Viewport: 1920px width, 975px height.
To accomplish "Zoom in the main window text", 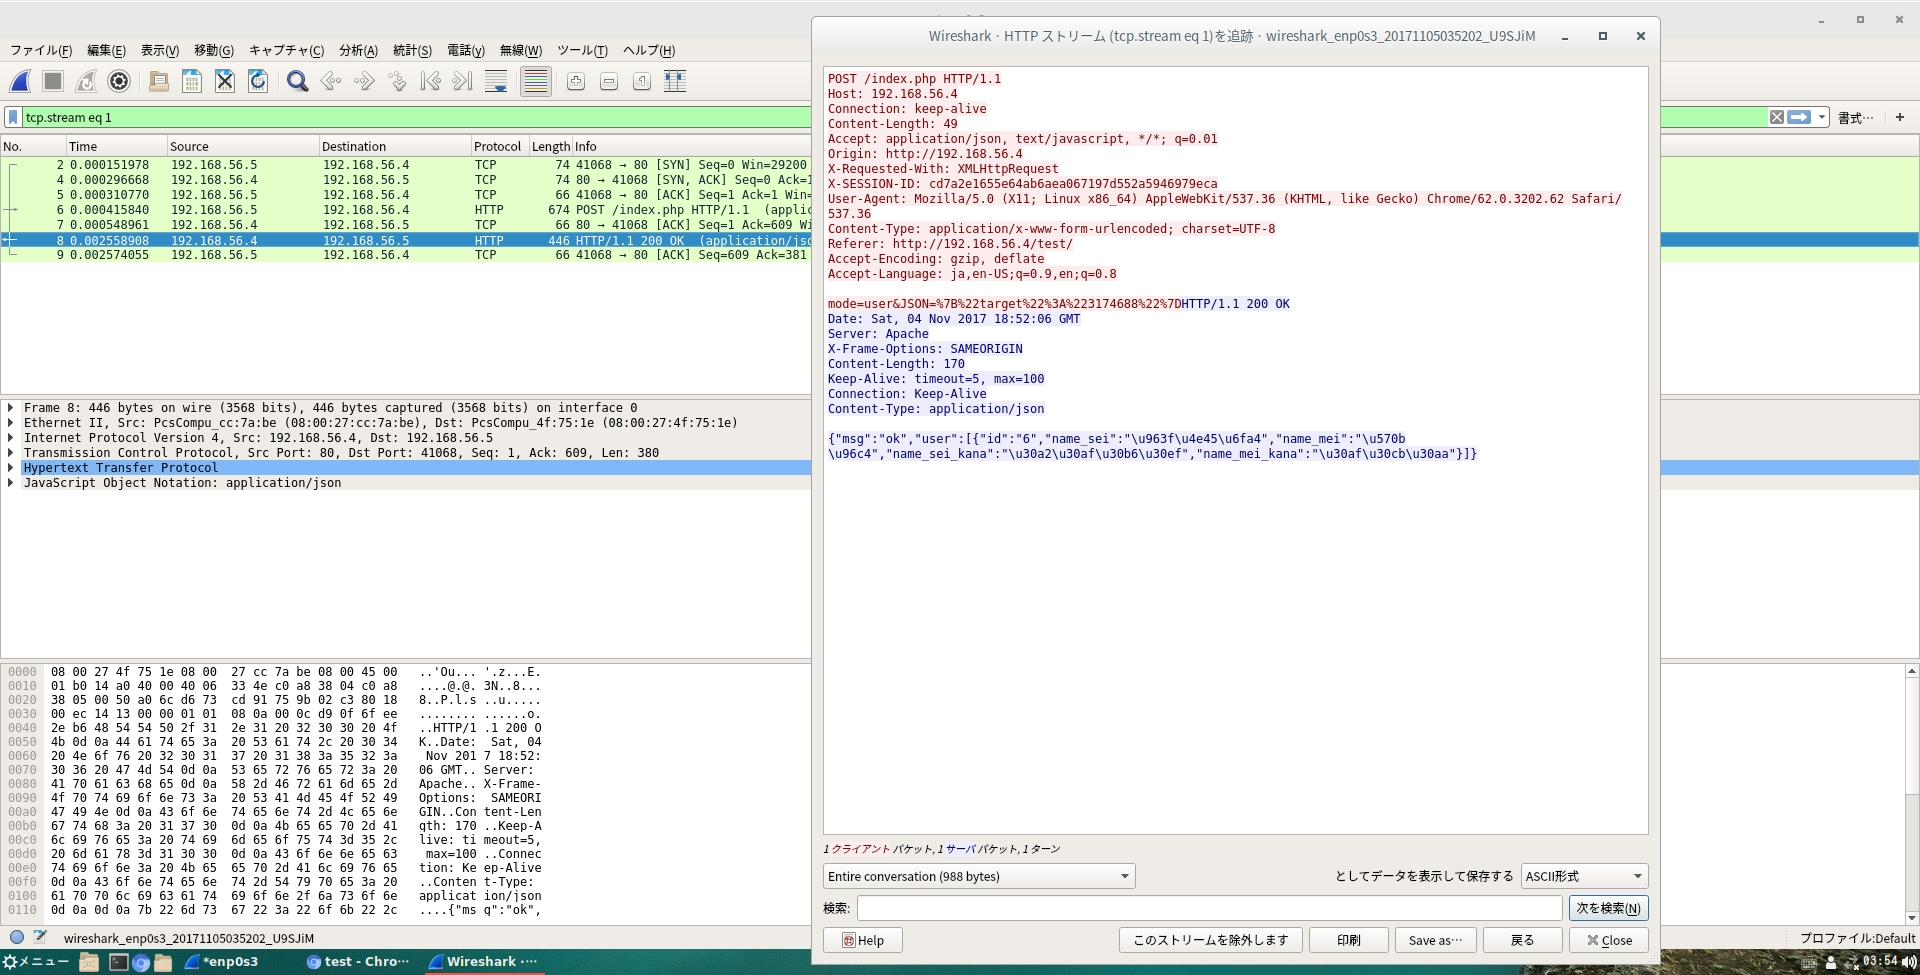I will (576, 82).
